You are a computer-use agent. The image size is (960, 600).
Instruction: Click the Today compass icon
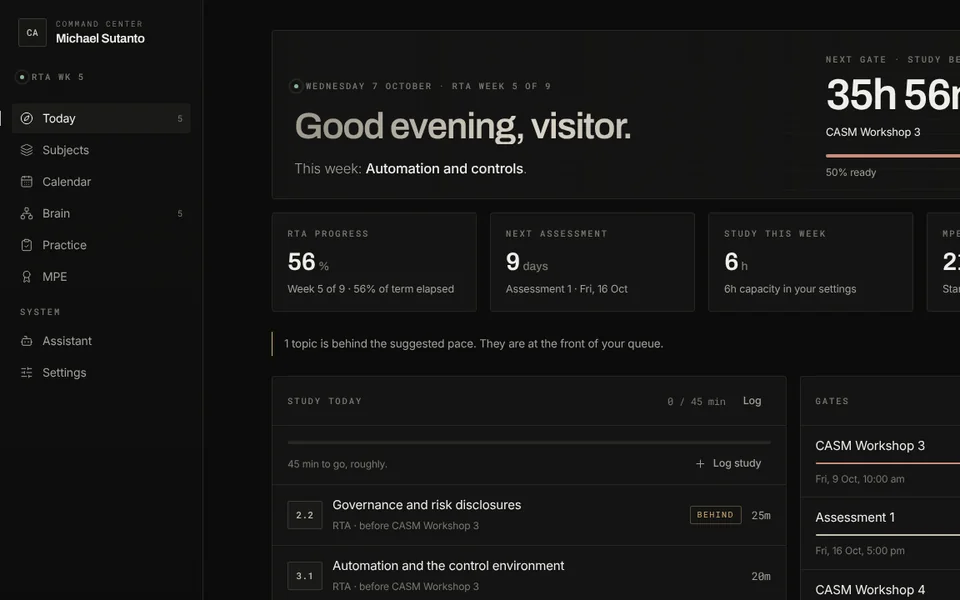26,118
